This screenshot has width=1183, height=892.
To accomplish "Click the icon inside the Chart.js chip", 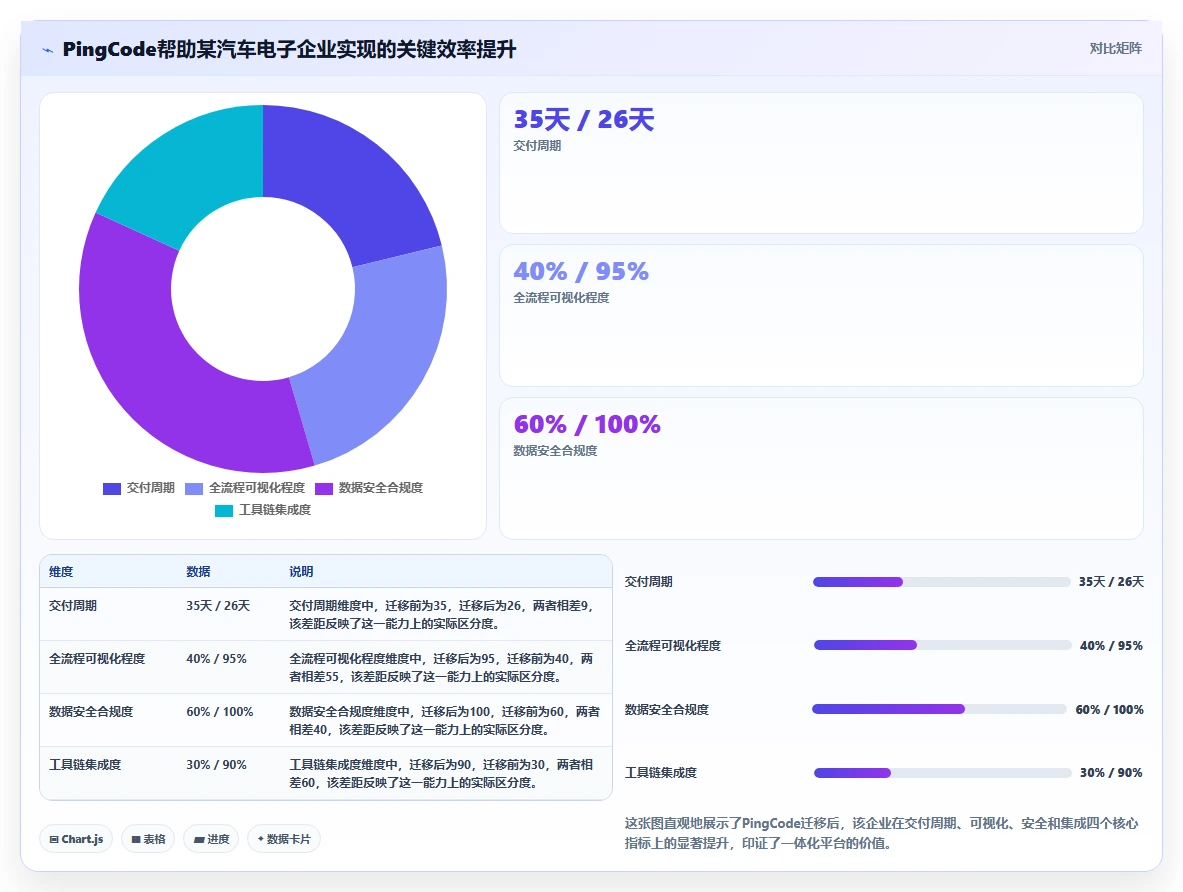I will point(54,839).
